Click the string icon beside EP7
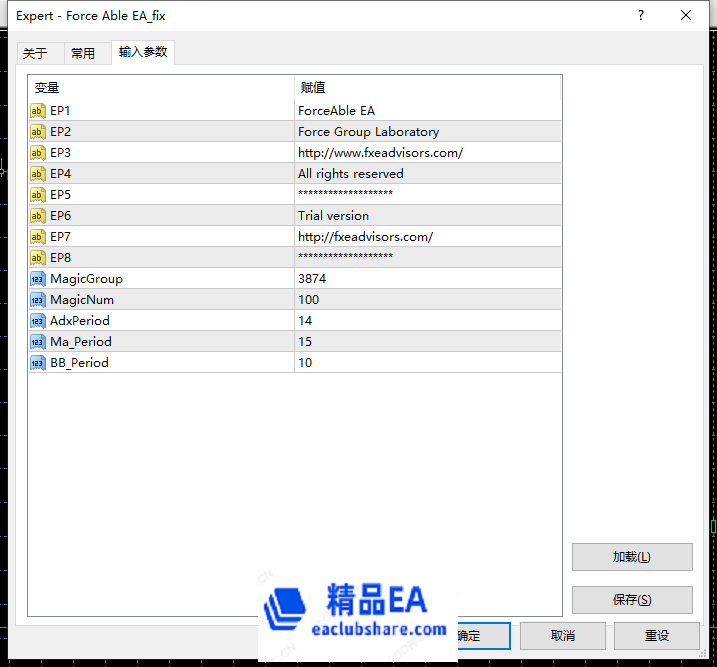Viewport: 717px width, 667px height. coord(38,237)
